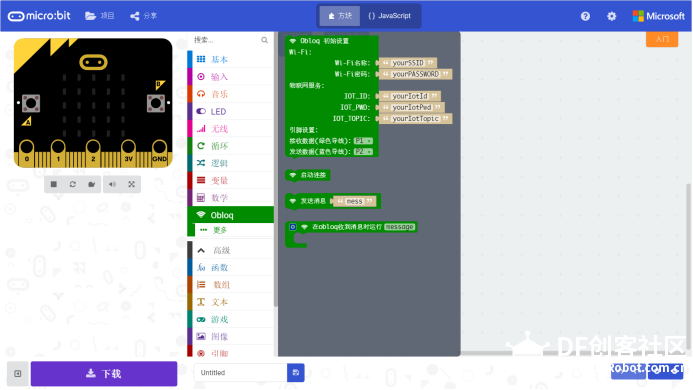Open the 项目 projects folder menu
693x390 pixels.
pos(99,16)
